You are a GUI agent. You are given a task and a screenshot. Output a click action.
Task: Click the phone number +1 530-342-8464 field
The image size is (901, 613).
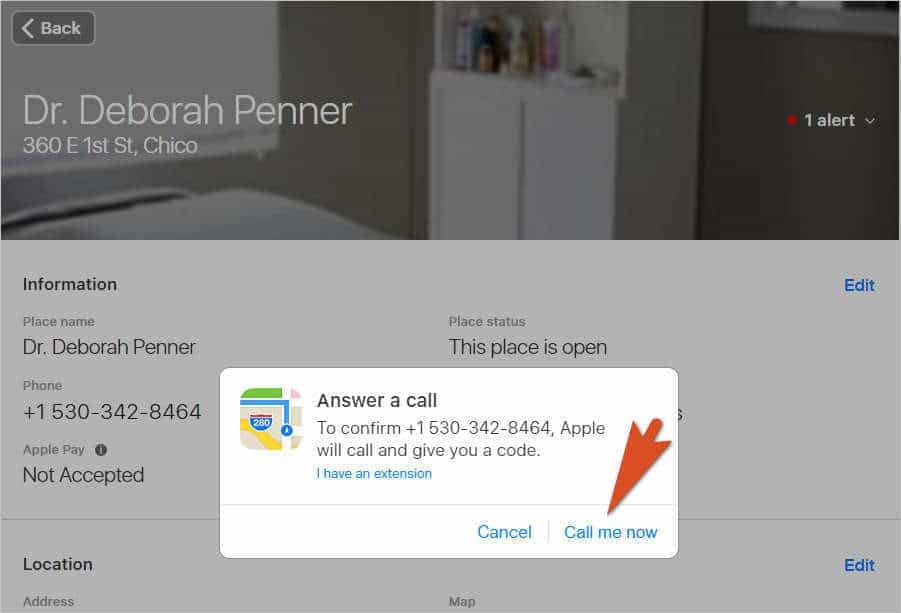click(112, 412)
